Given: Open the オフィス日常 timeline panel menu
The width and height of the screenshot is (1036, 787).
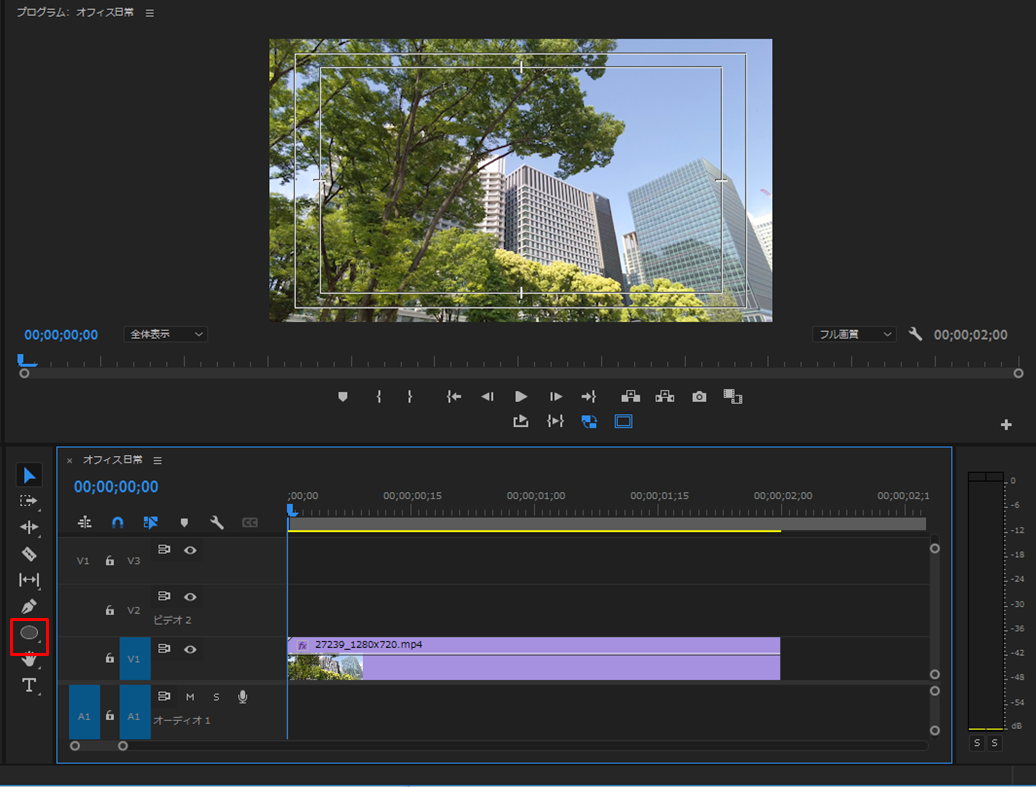Looking at the screenshot, I should 157,461.
